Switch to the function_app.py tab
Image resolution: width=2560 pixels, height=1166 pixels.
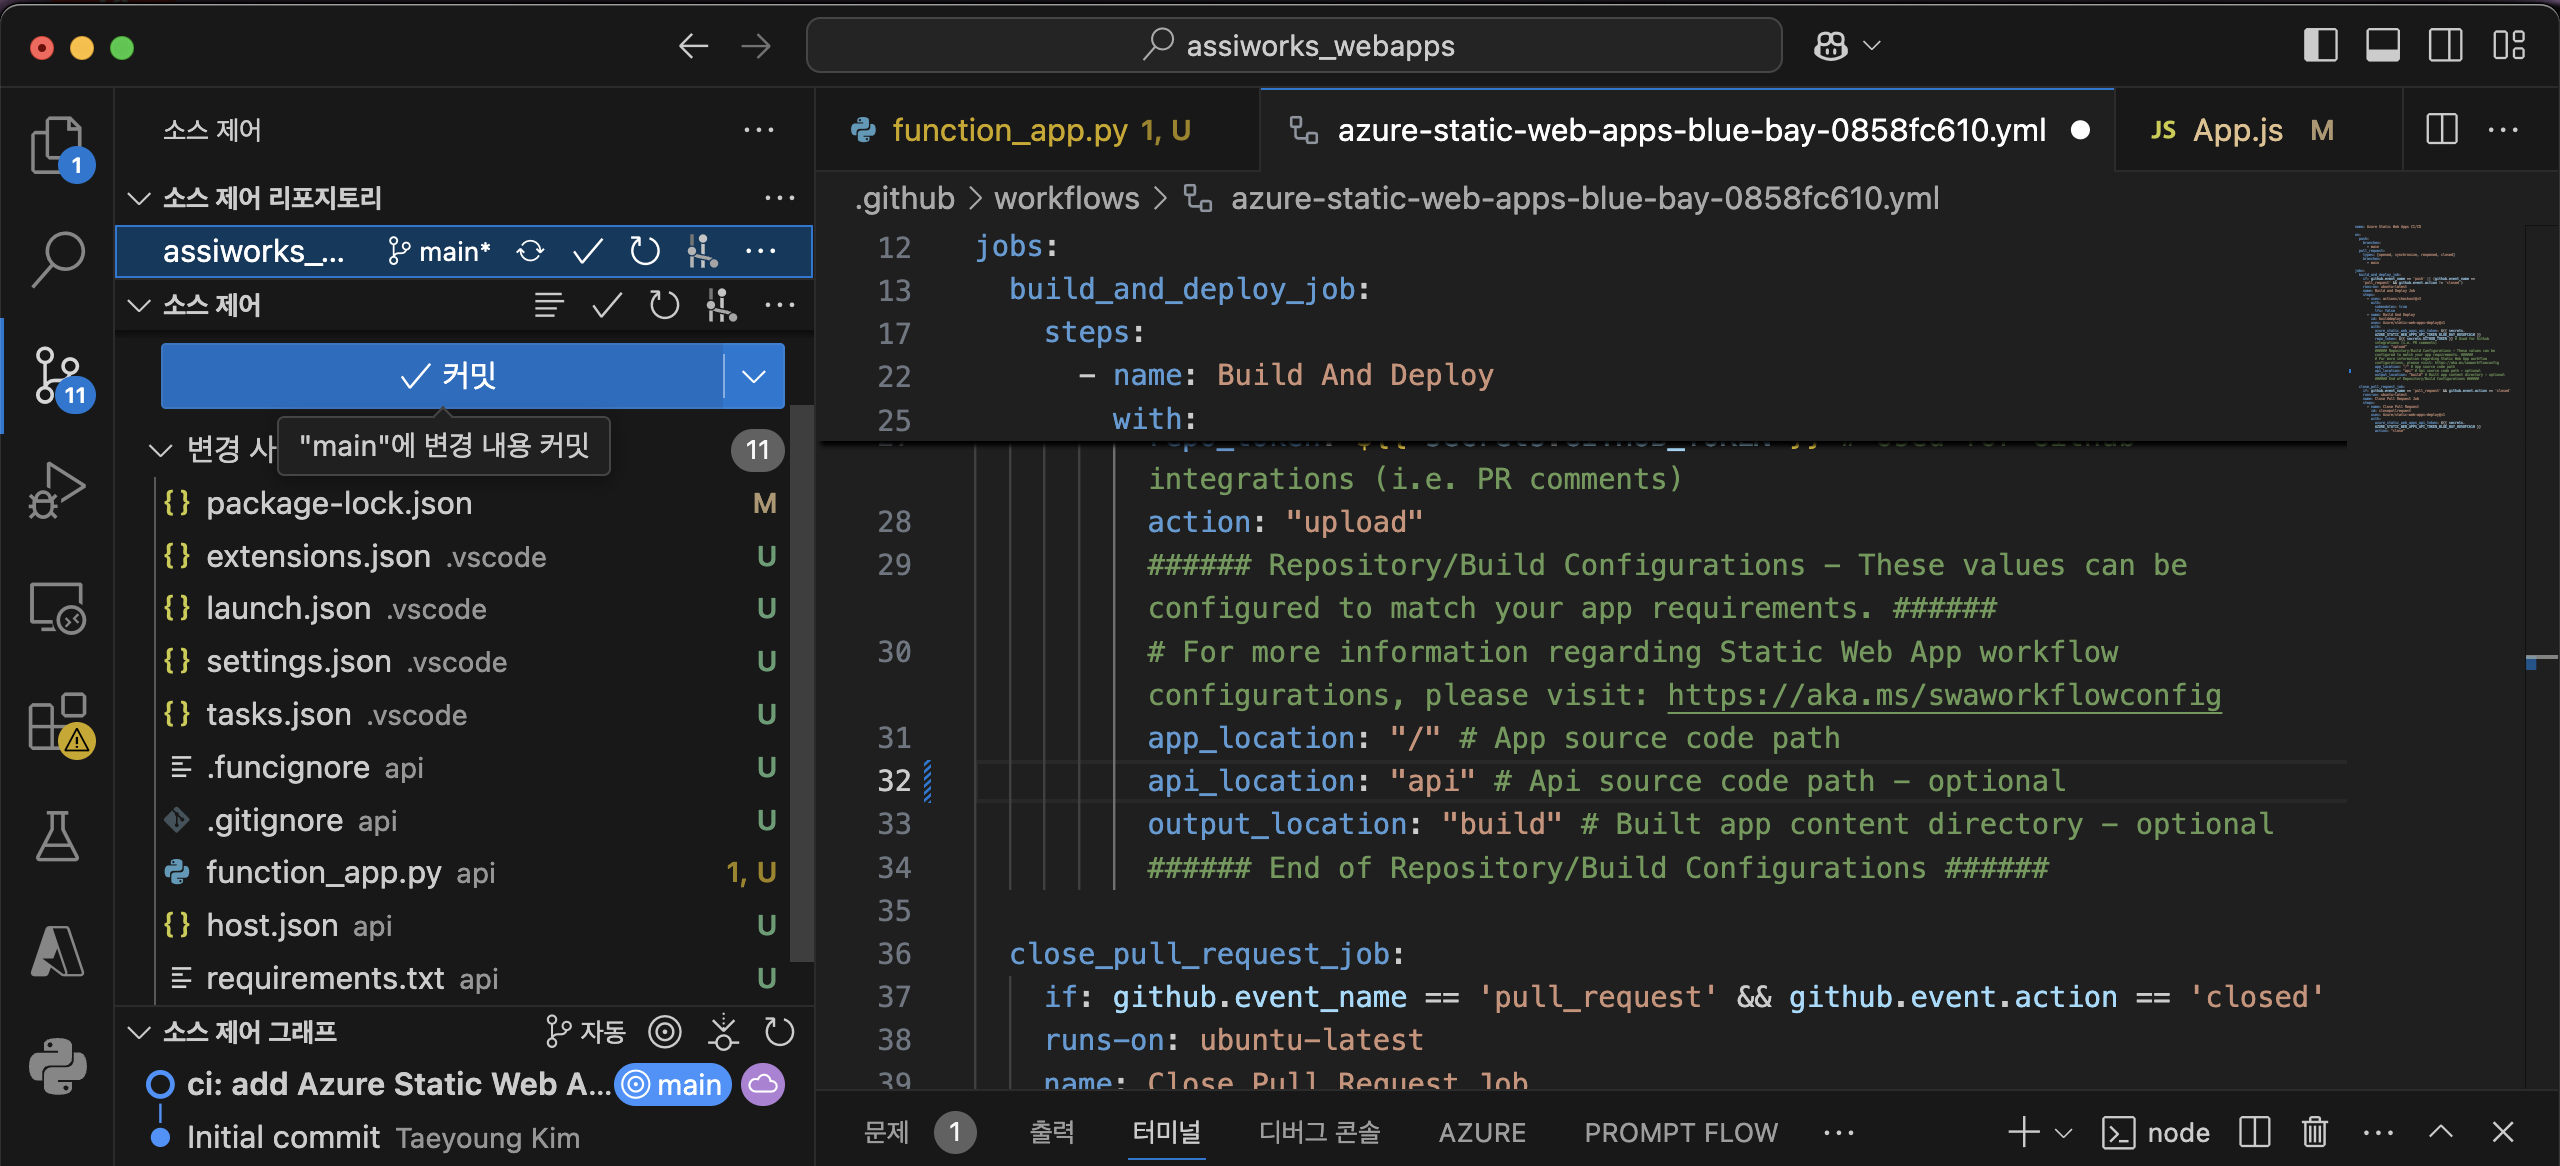click(x=1008, y=130)
